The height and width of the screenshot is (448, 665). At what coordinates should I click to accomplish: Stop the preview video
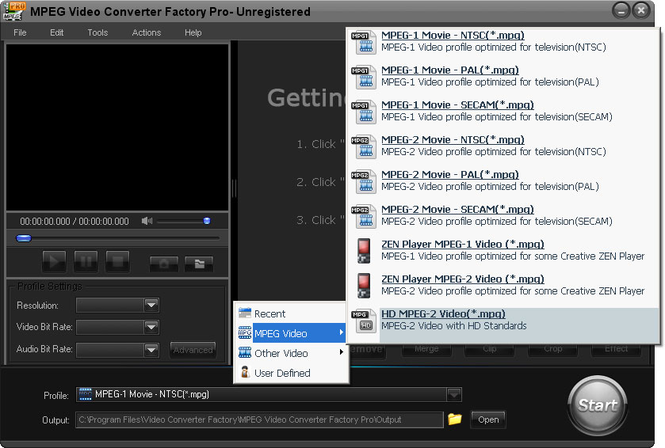click(117, 261)
